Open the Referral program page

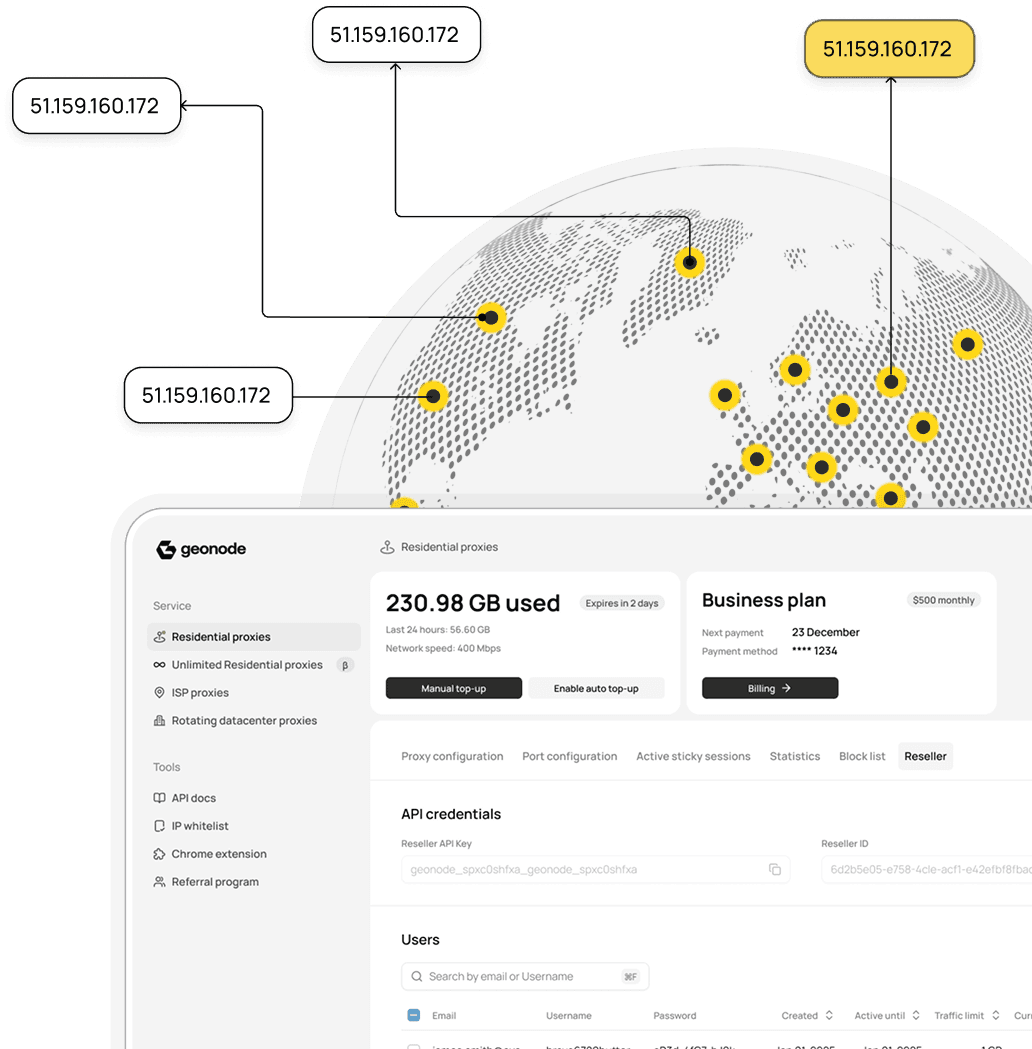pyautogui.click(x=205, y=882)
